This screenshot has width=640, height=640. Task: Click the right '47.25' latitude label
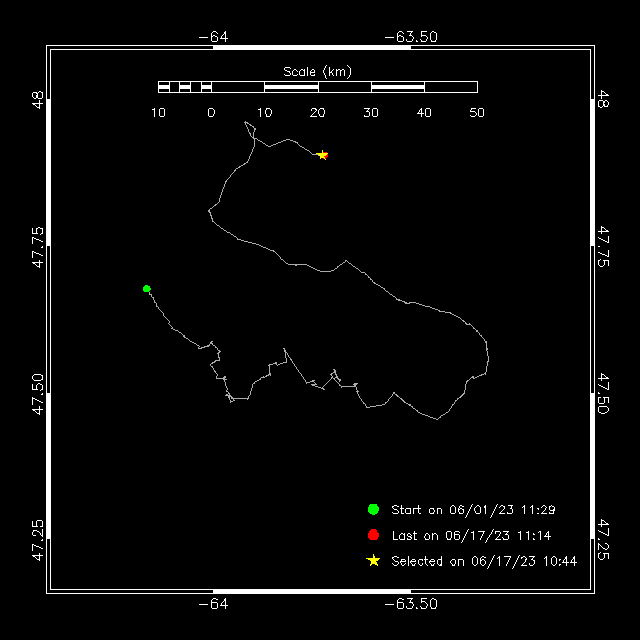pyautogui.click(x=603, y=539)
